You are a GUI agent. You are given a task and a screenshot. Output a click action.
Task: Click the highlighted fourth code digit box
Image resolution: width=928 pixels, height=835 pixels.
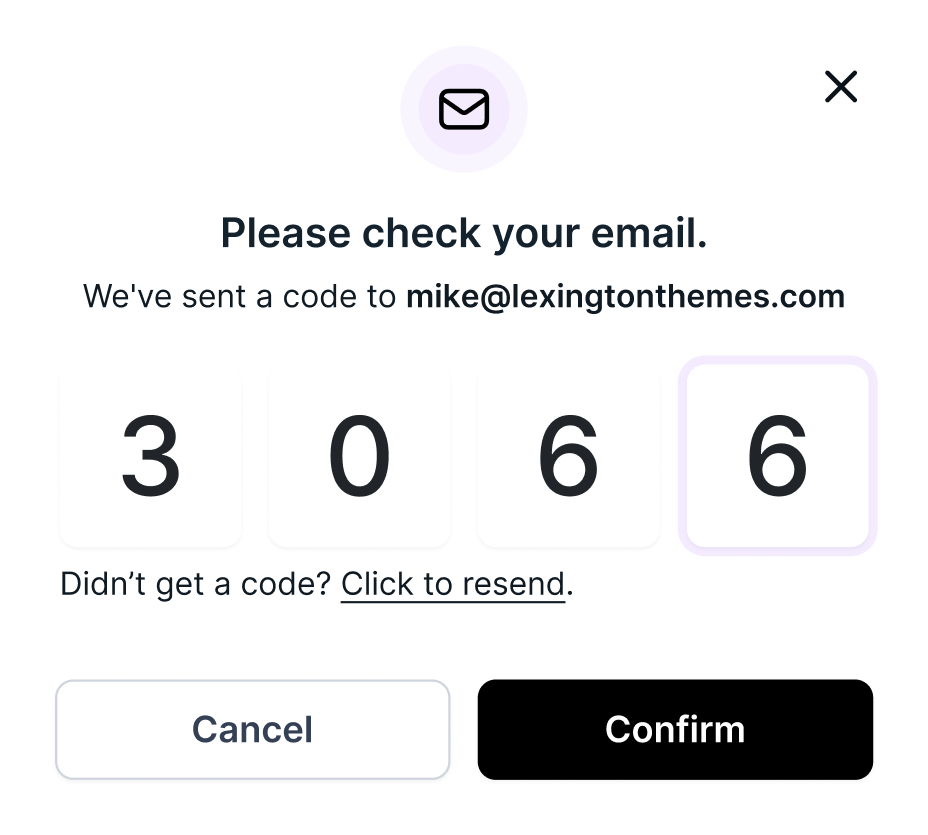777,457
